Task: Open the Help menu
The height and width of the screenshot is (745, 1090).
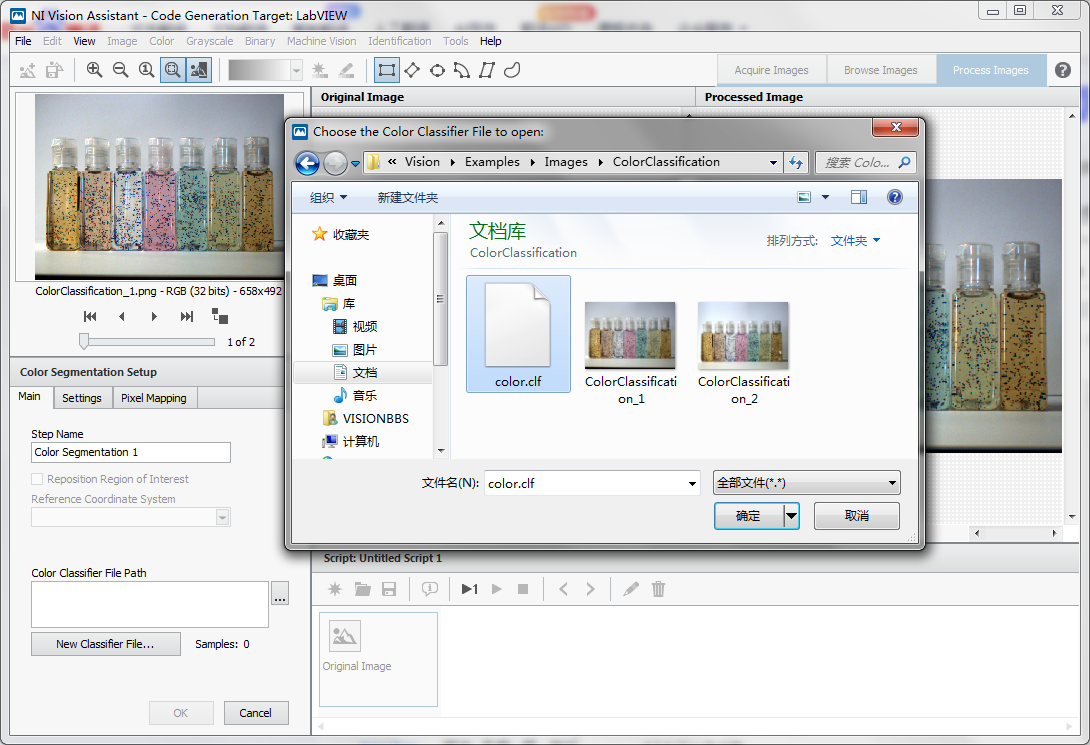Action: click(490, 41)
